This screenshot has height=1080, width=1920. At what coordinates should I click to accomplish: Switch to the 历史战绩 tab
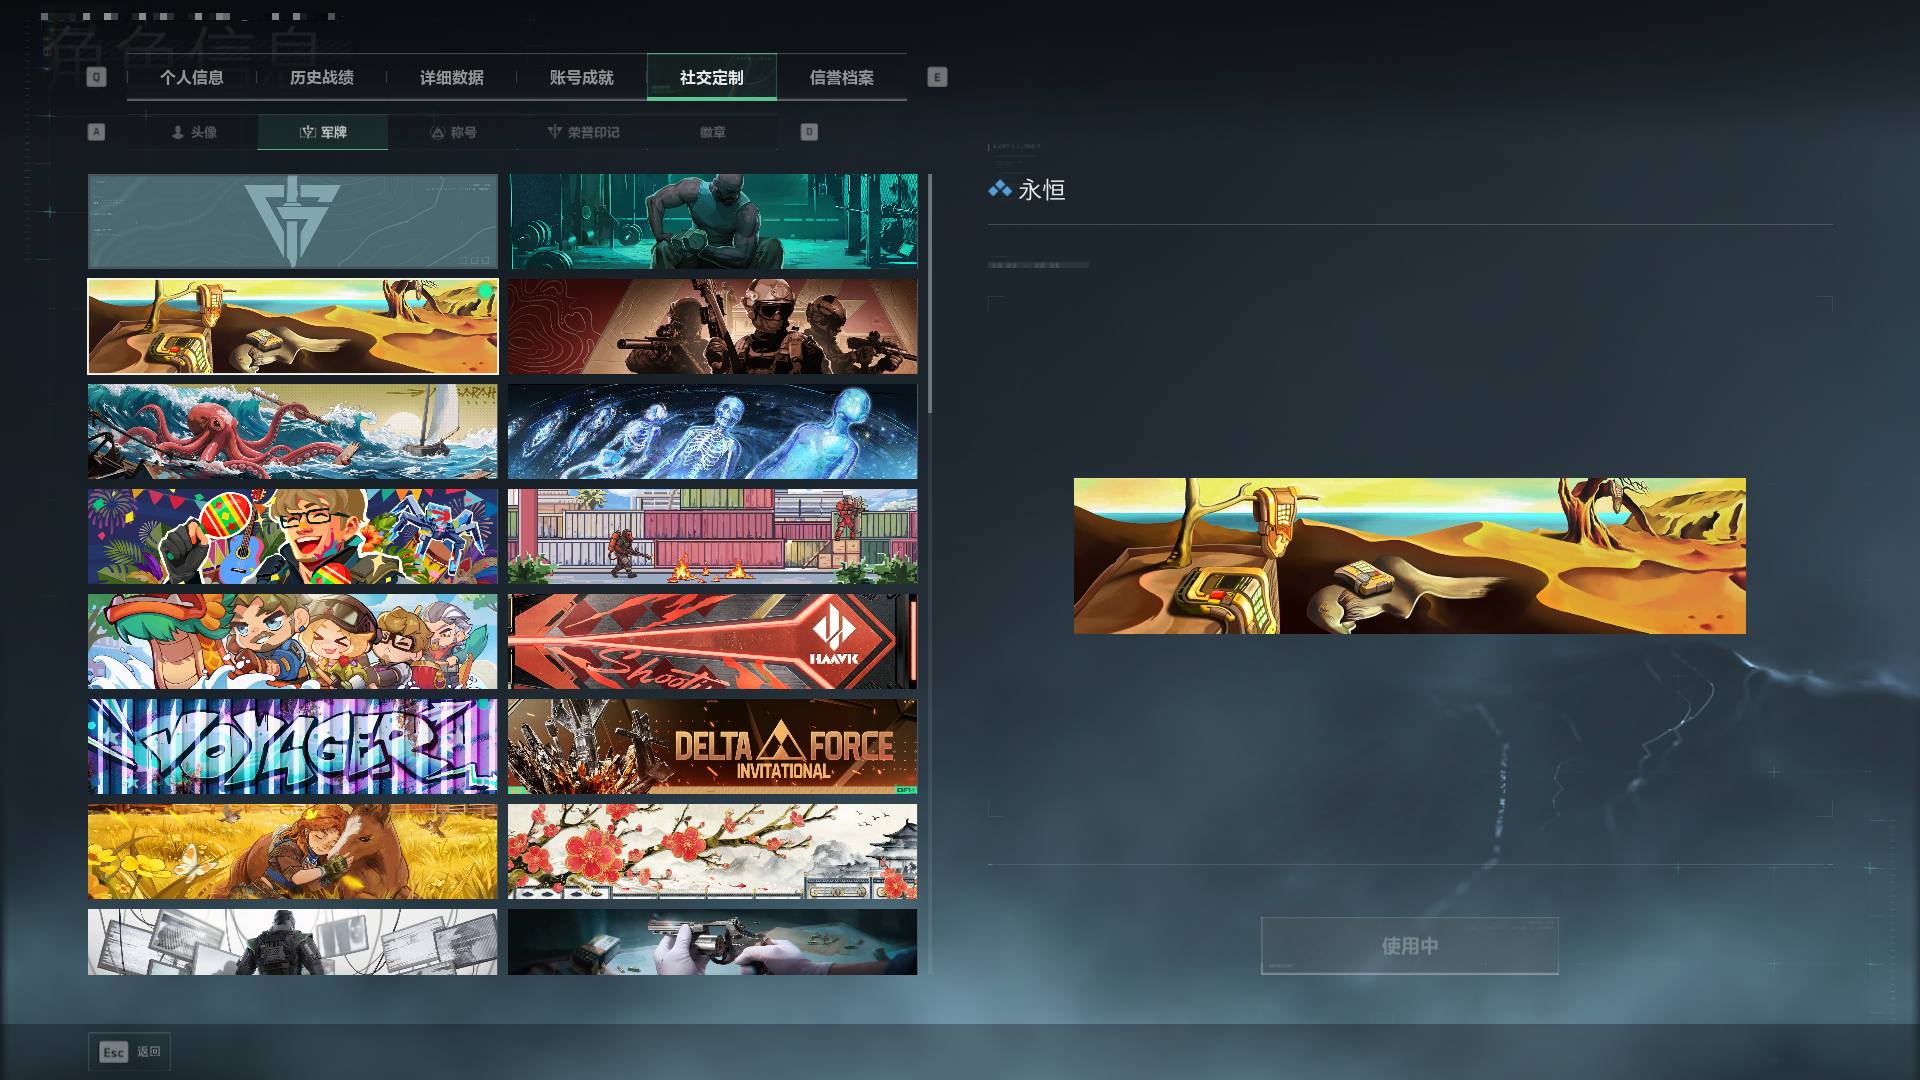[322, 77]
